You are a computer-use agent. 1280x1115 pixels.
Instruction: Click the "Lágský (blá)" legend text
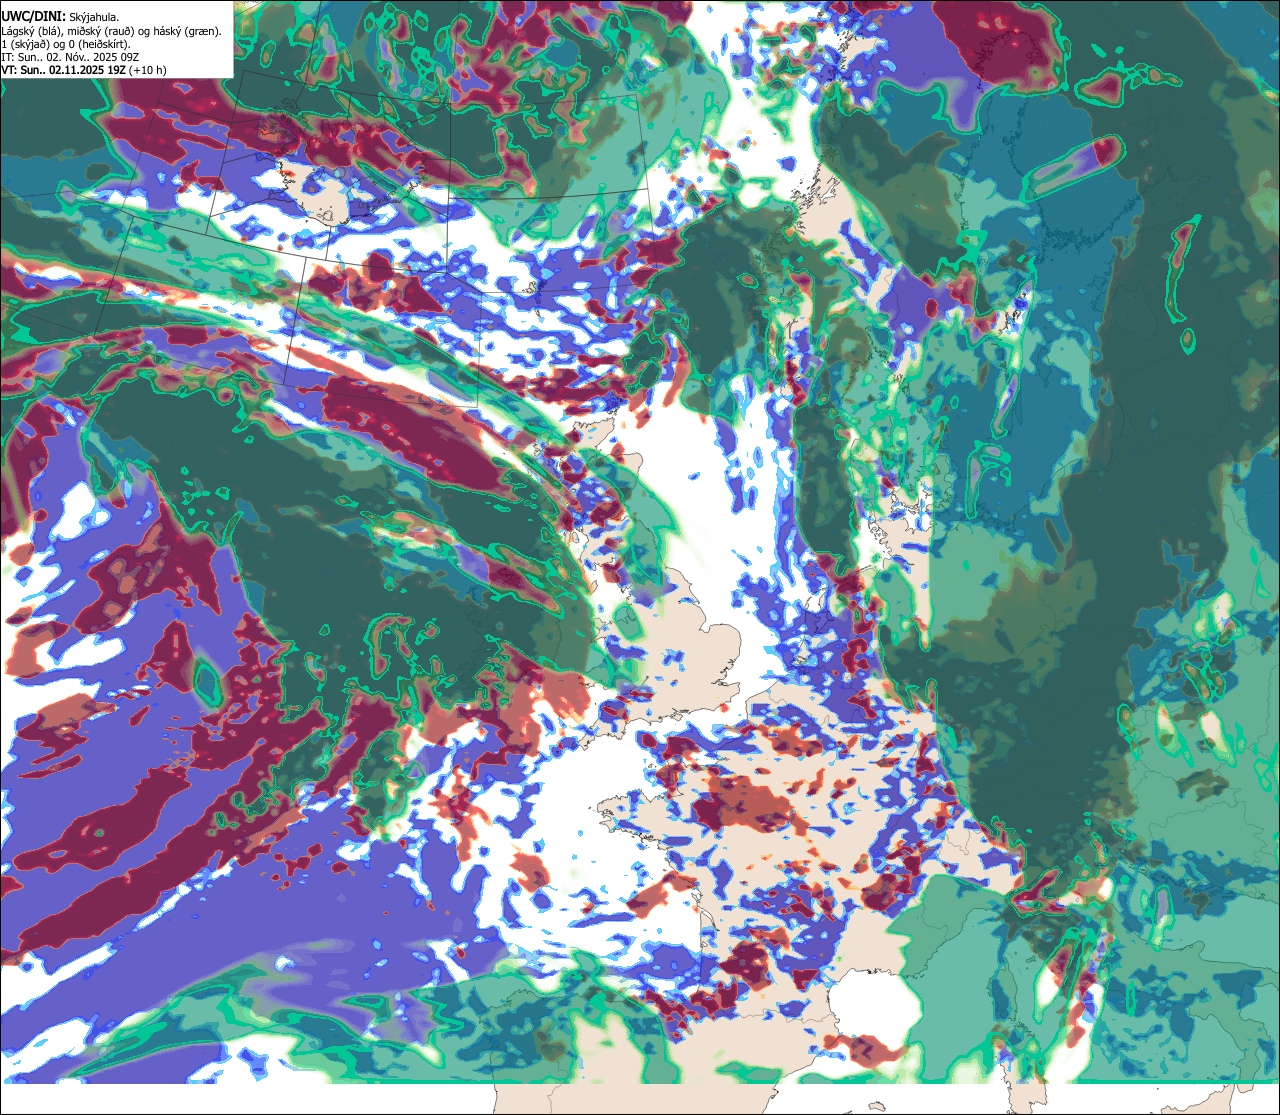pyautogui.click(x=30, y=31)
